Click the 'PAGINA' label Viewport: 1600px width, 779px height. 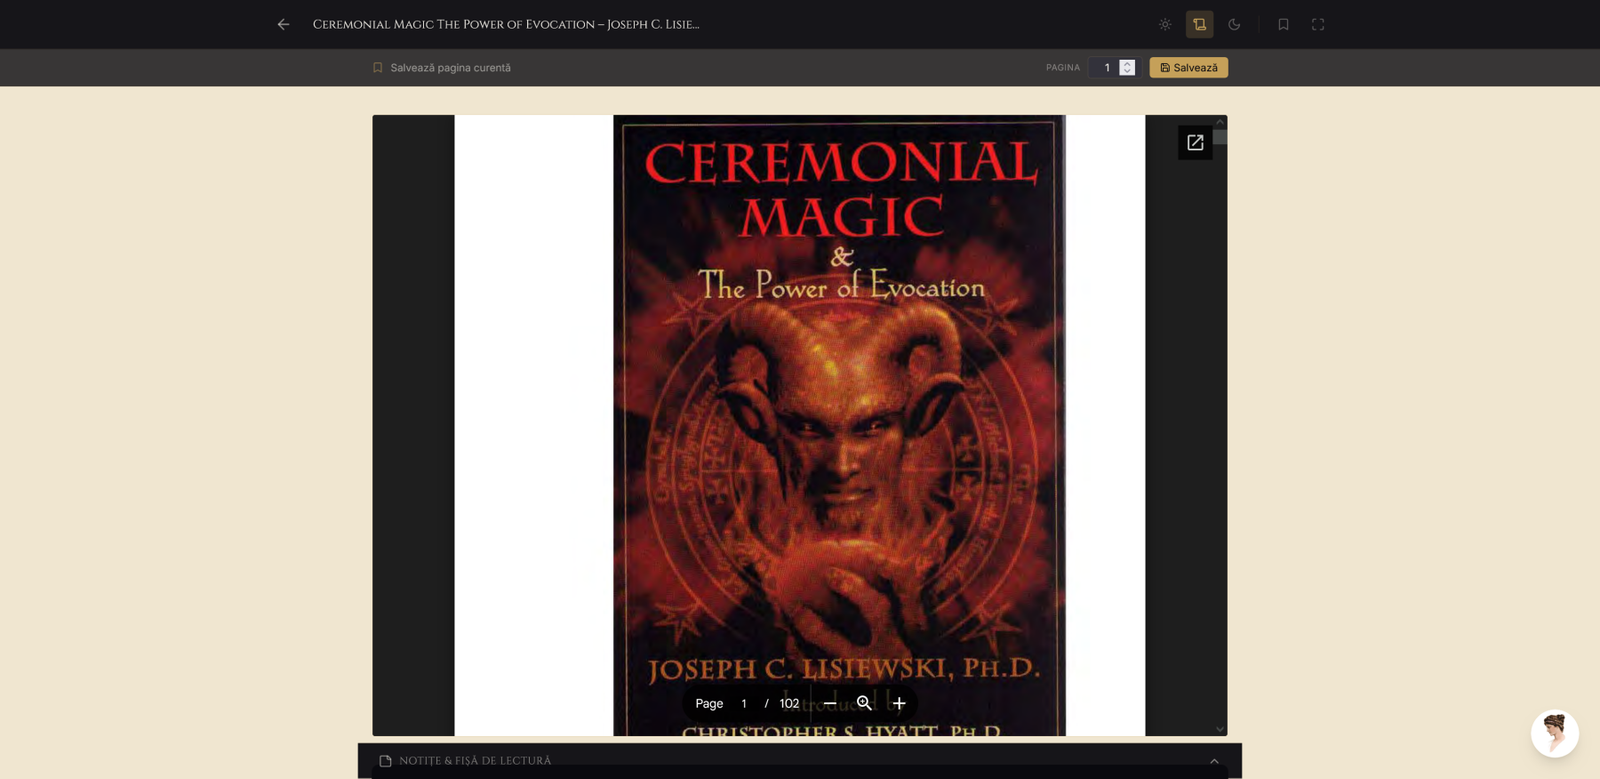(x=1063, y=68)
